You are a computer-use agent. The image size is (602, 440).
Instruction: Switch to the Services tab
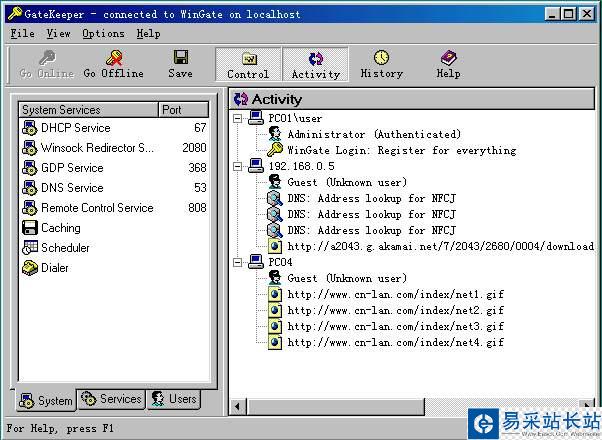[111, 399]
